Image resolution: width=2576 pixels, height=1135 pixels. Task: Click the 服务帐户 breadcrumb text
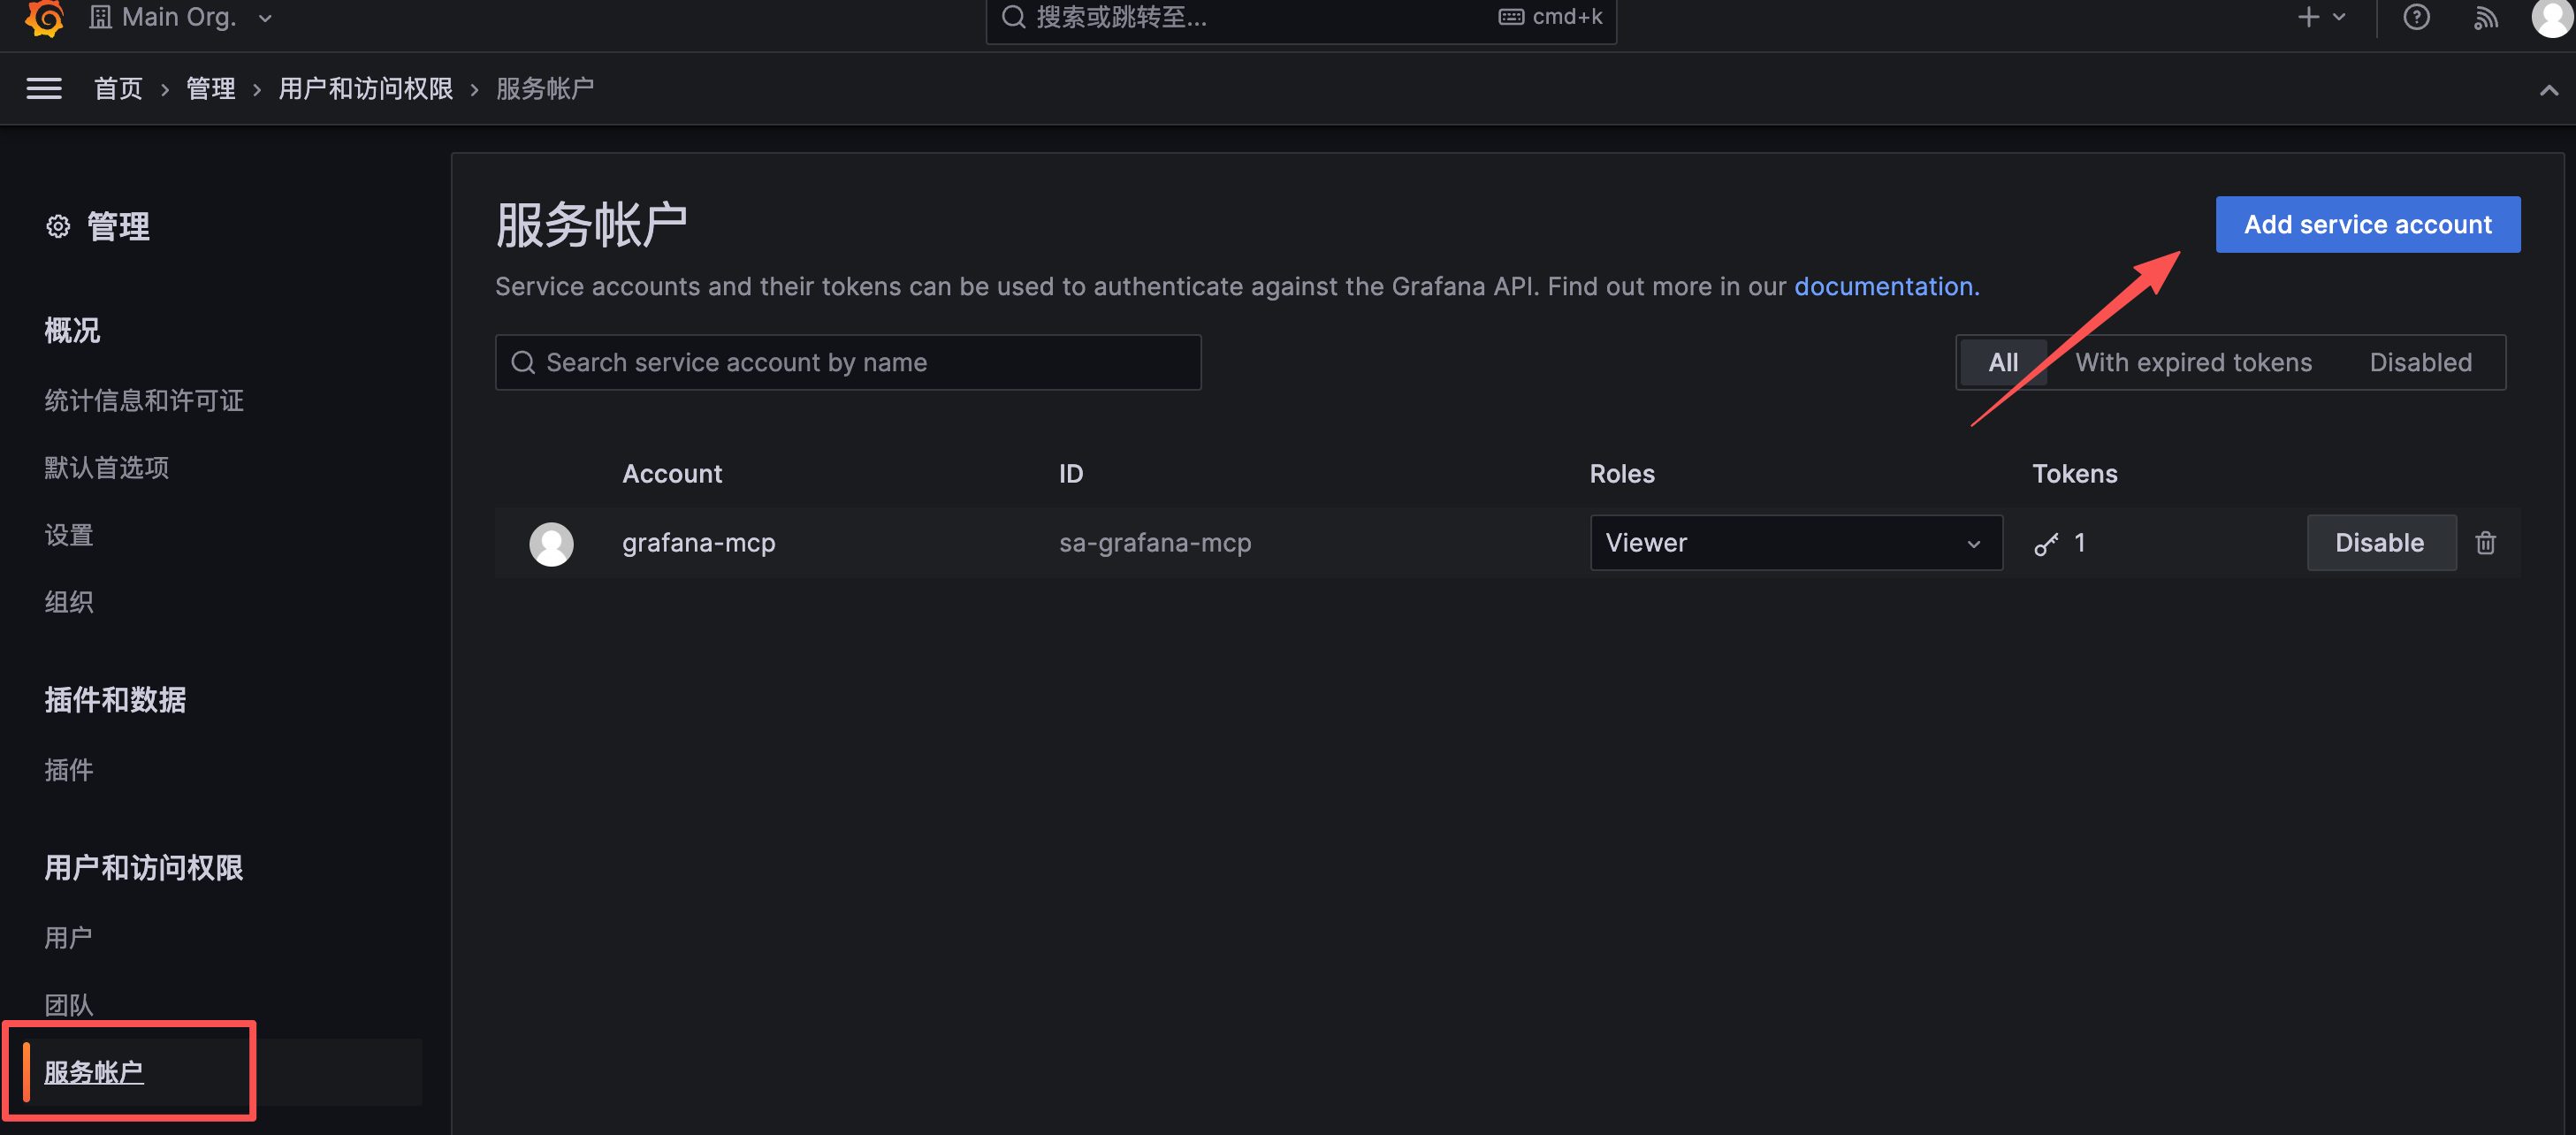pos(545,89)
